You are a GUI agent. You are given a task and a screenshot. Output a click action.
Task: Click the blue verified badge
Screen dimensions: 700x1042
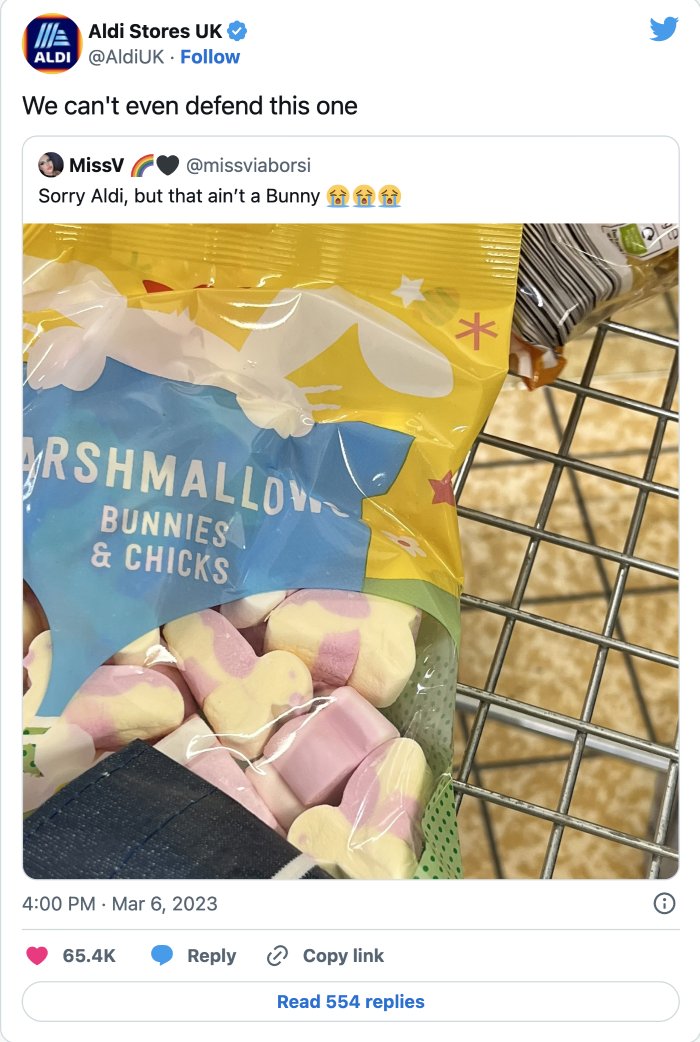(x=237, y=31)
